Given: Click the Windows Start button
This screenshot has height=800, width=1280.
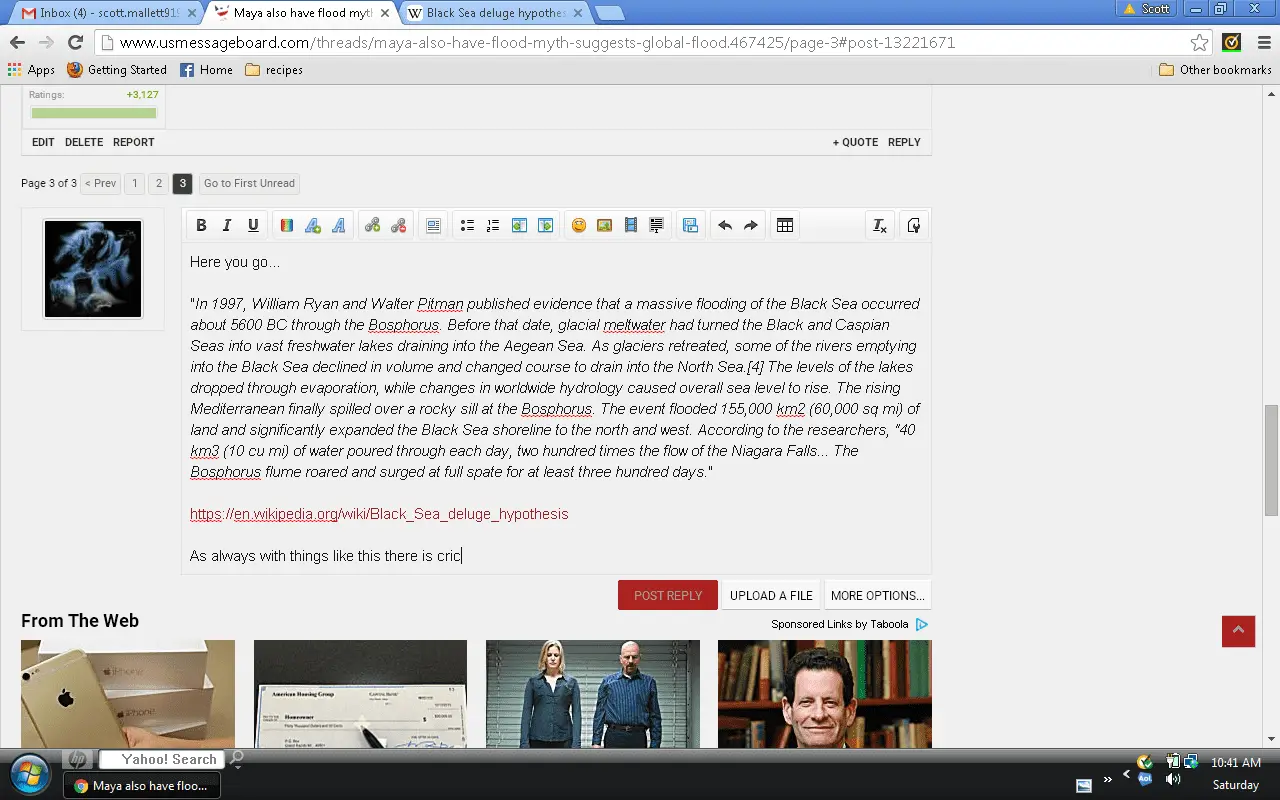Looking at the screenshot, I should (x=28, y=773).
